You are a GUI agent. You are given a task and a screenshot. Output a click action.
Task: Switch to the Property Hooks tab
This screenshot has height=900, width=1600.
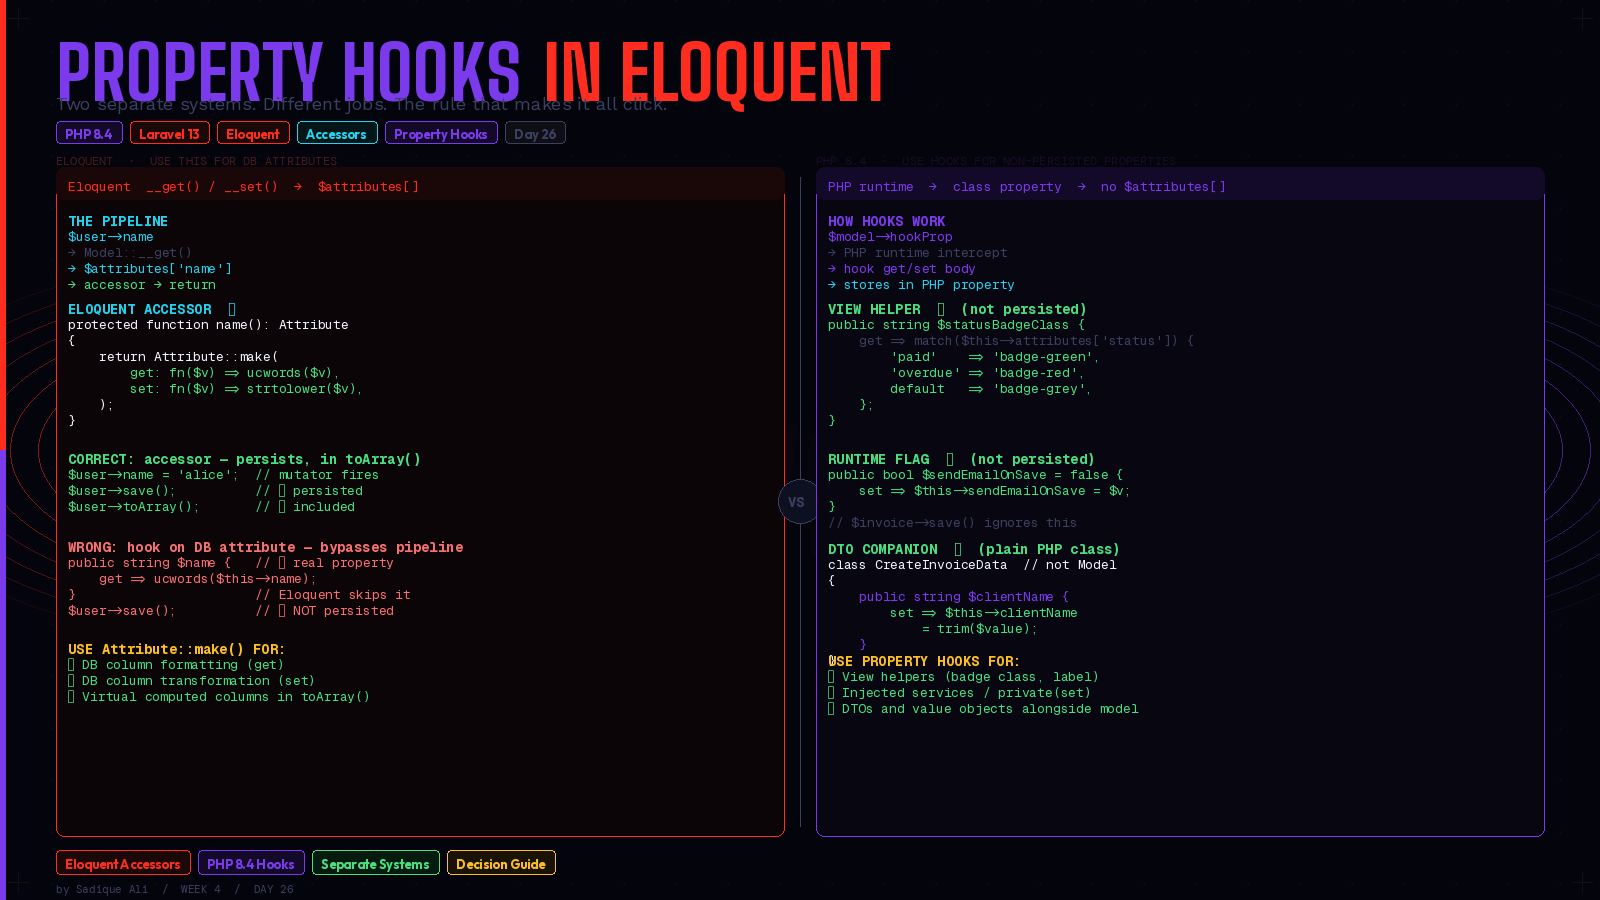[441, 132]
